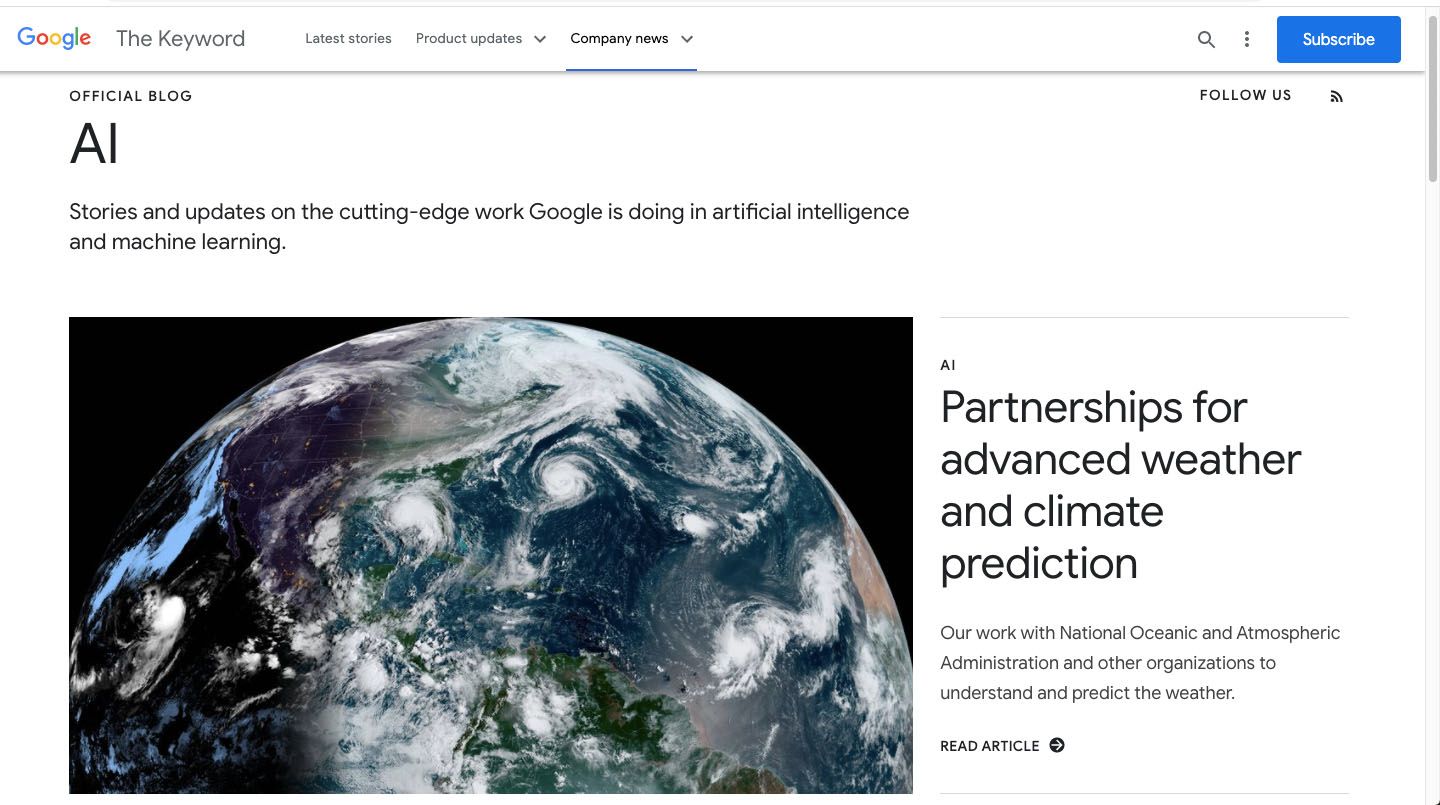Open the three-dot more options menu
This screenshot has width=1440, height=805.
[1246, 39]
